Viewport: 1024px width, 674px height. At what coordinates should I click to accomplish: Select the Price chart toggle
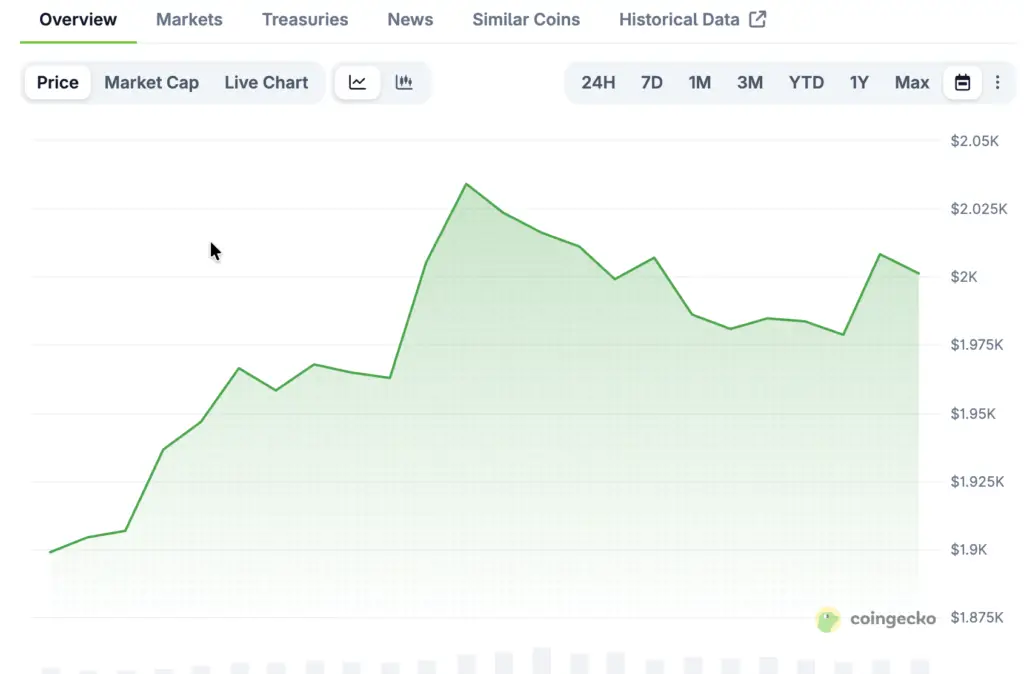point(58,83)
